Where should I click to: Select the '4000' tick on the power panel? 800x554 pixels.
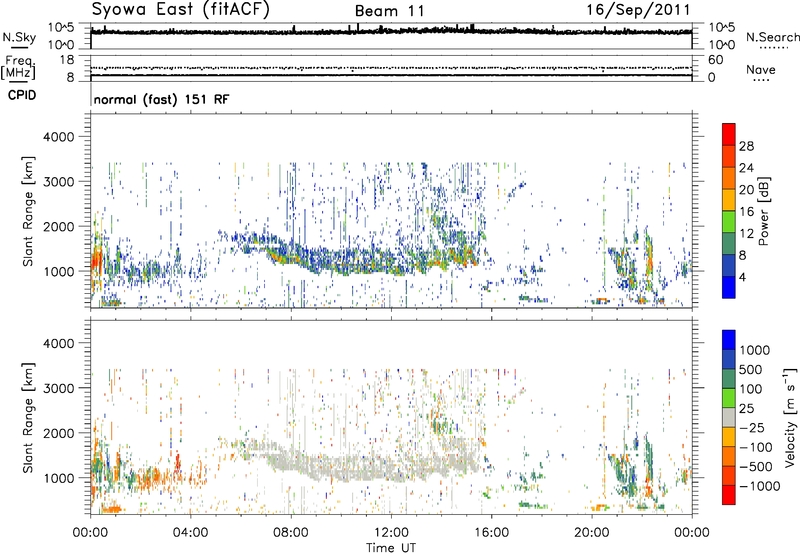pyautogui.click(x=59, y=137)
